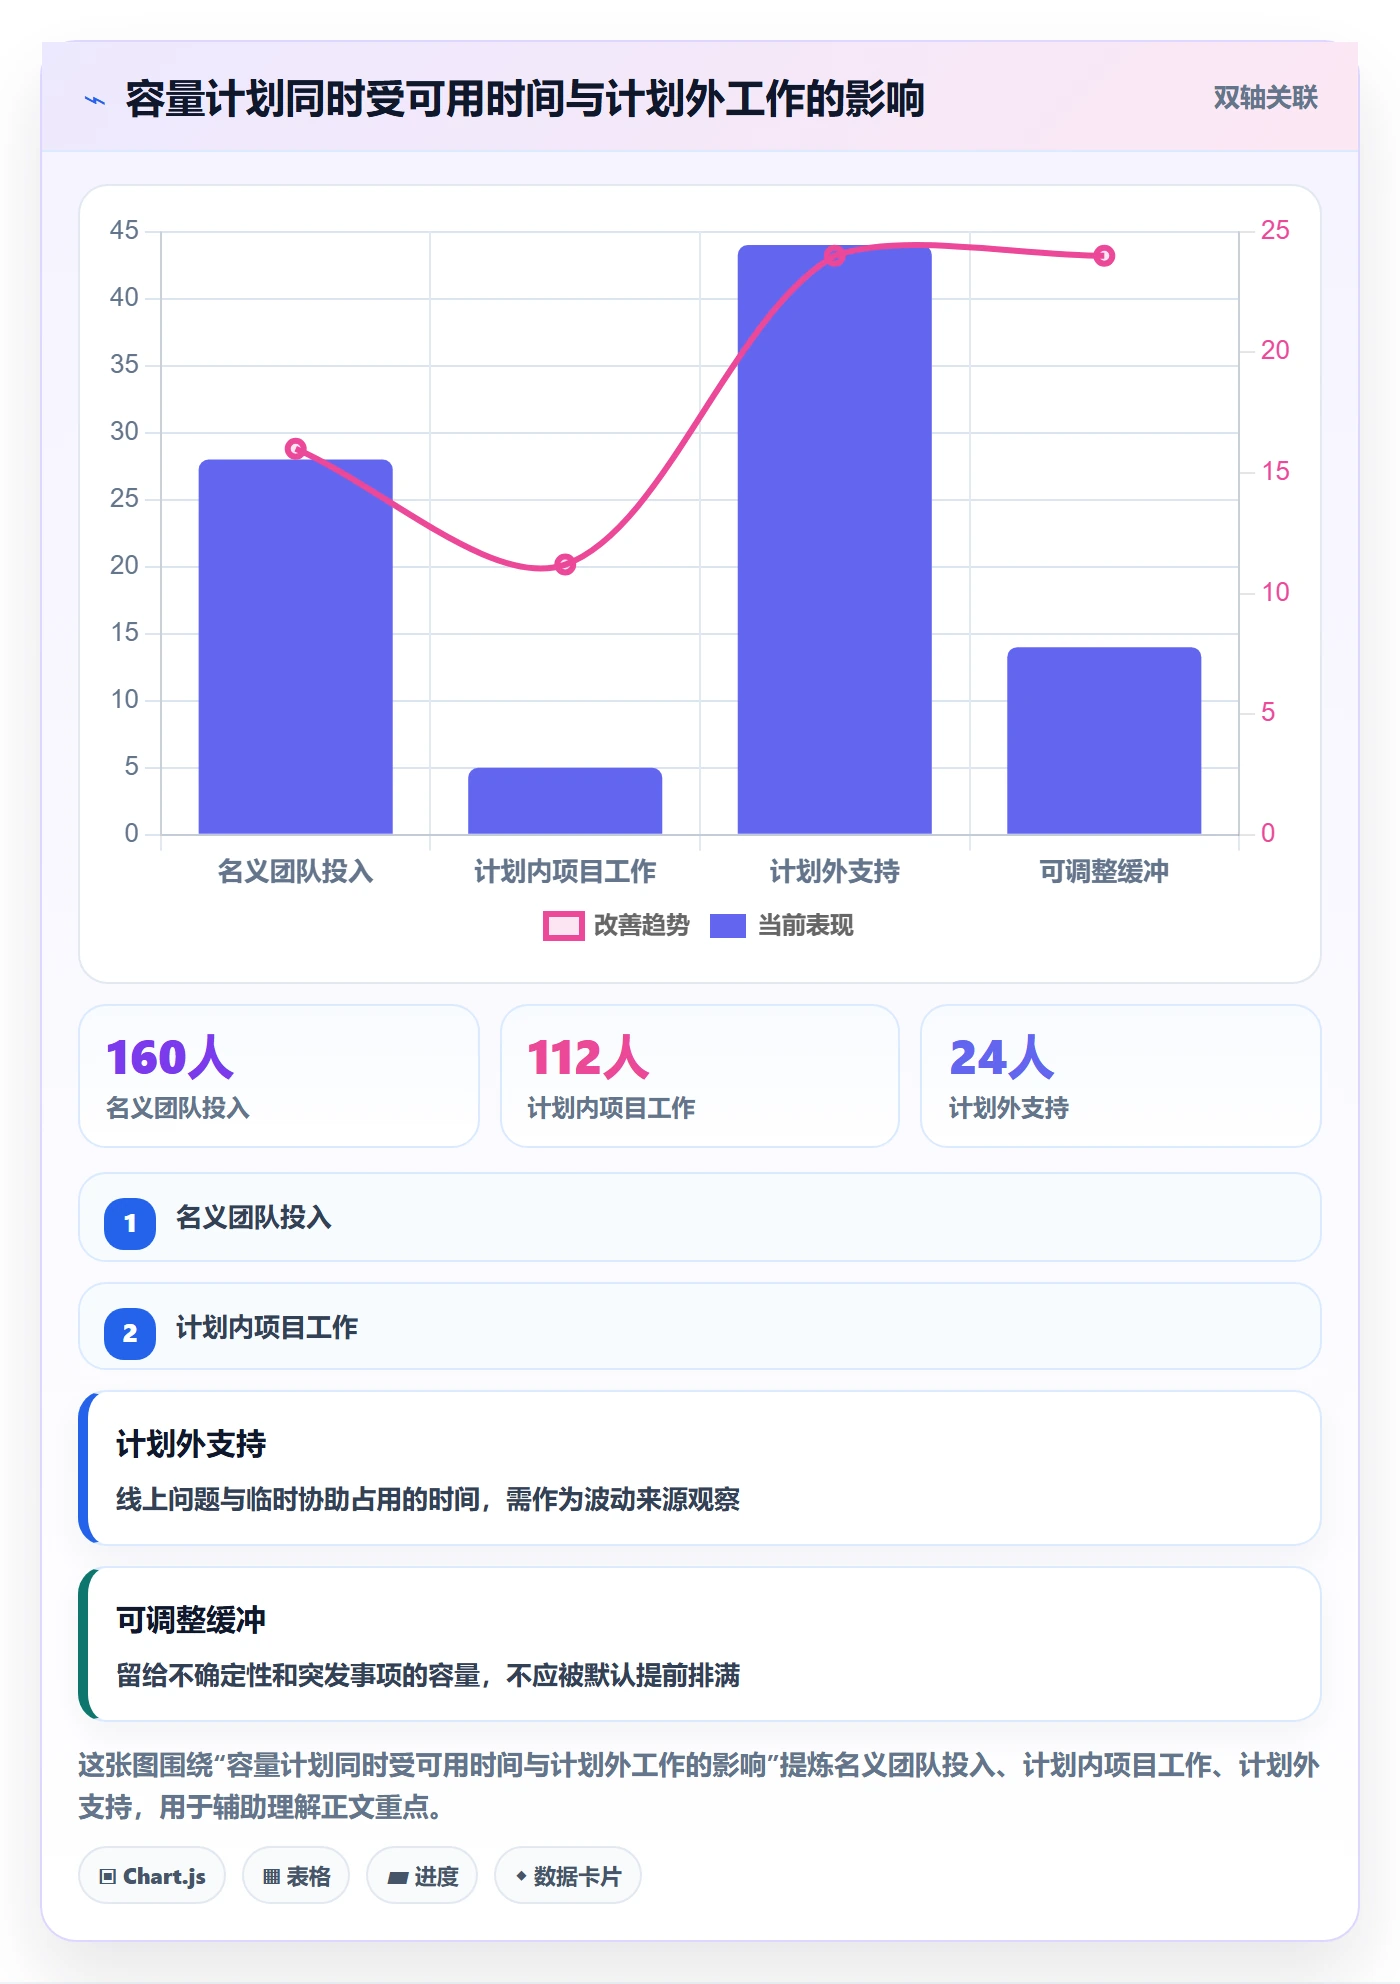
Task: Open the 112人 计划内项目工作 stat card
Action: click(700, 1076)
